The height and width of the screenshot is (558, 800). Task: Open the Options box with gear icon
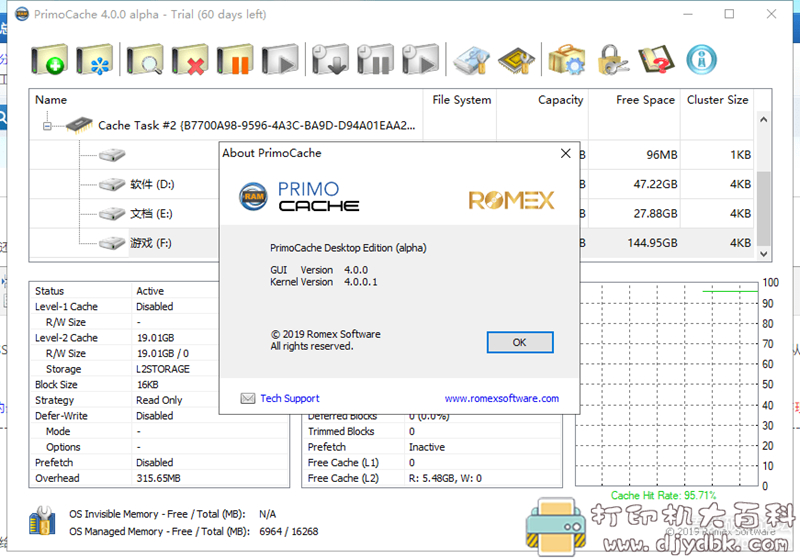566,60
